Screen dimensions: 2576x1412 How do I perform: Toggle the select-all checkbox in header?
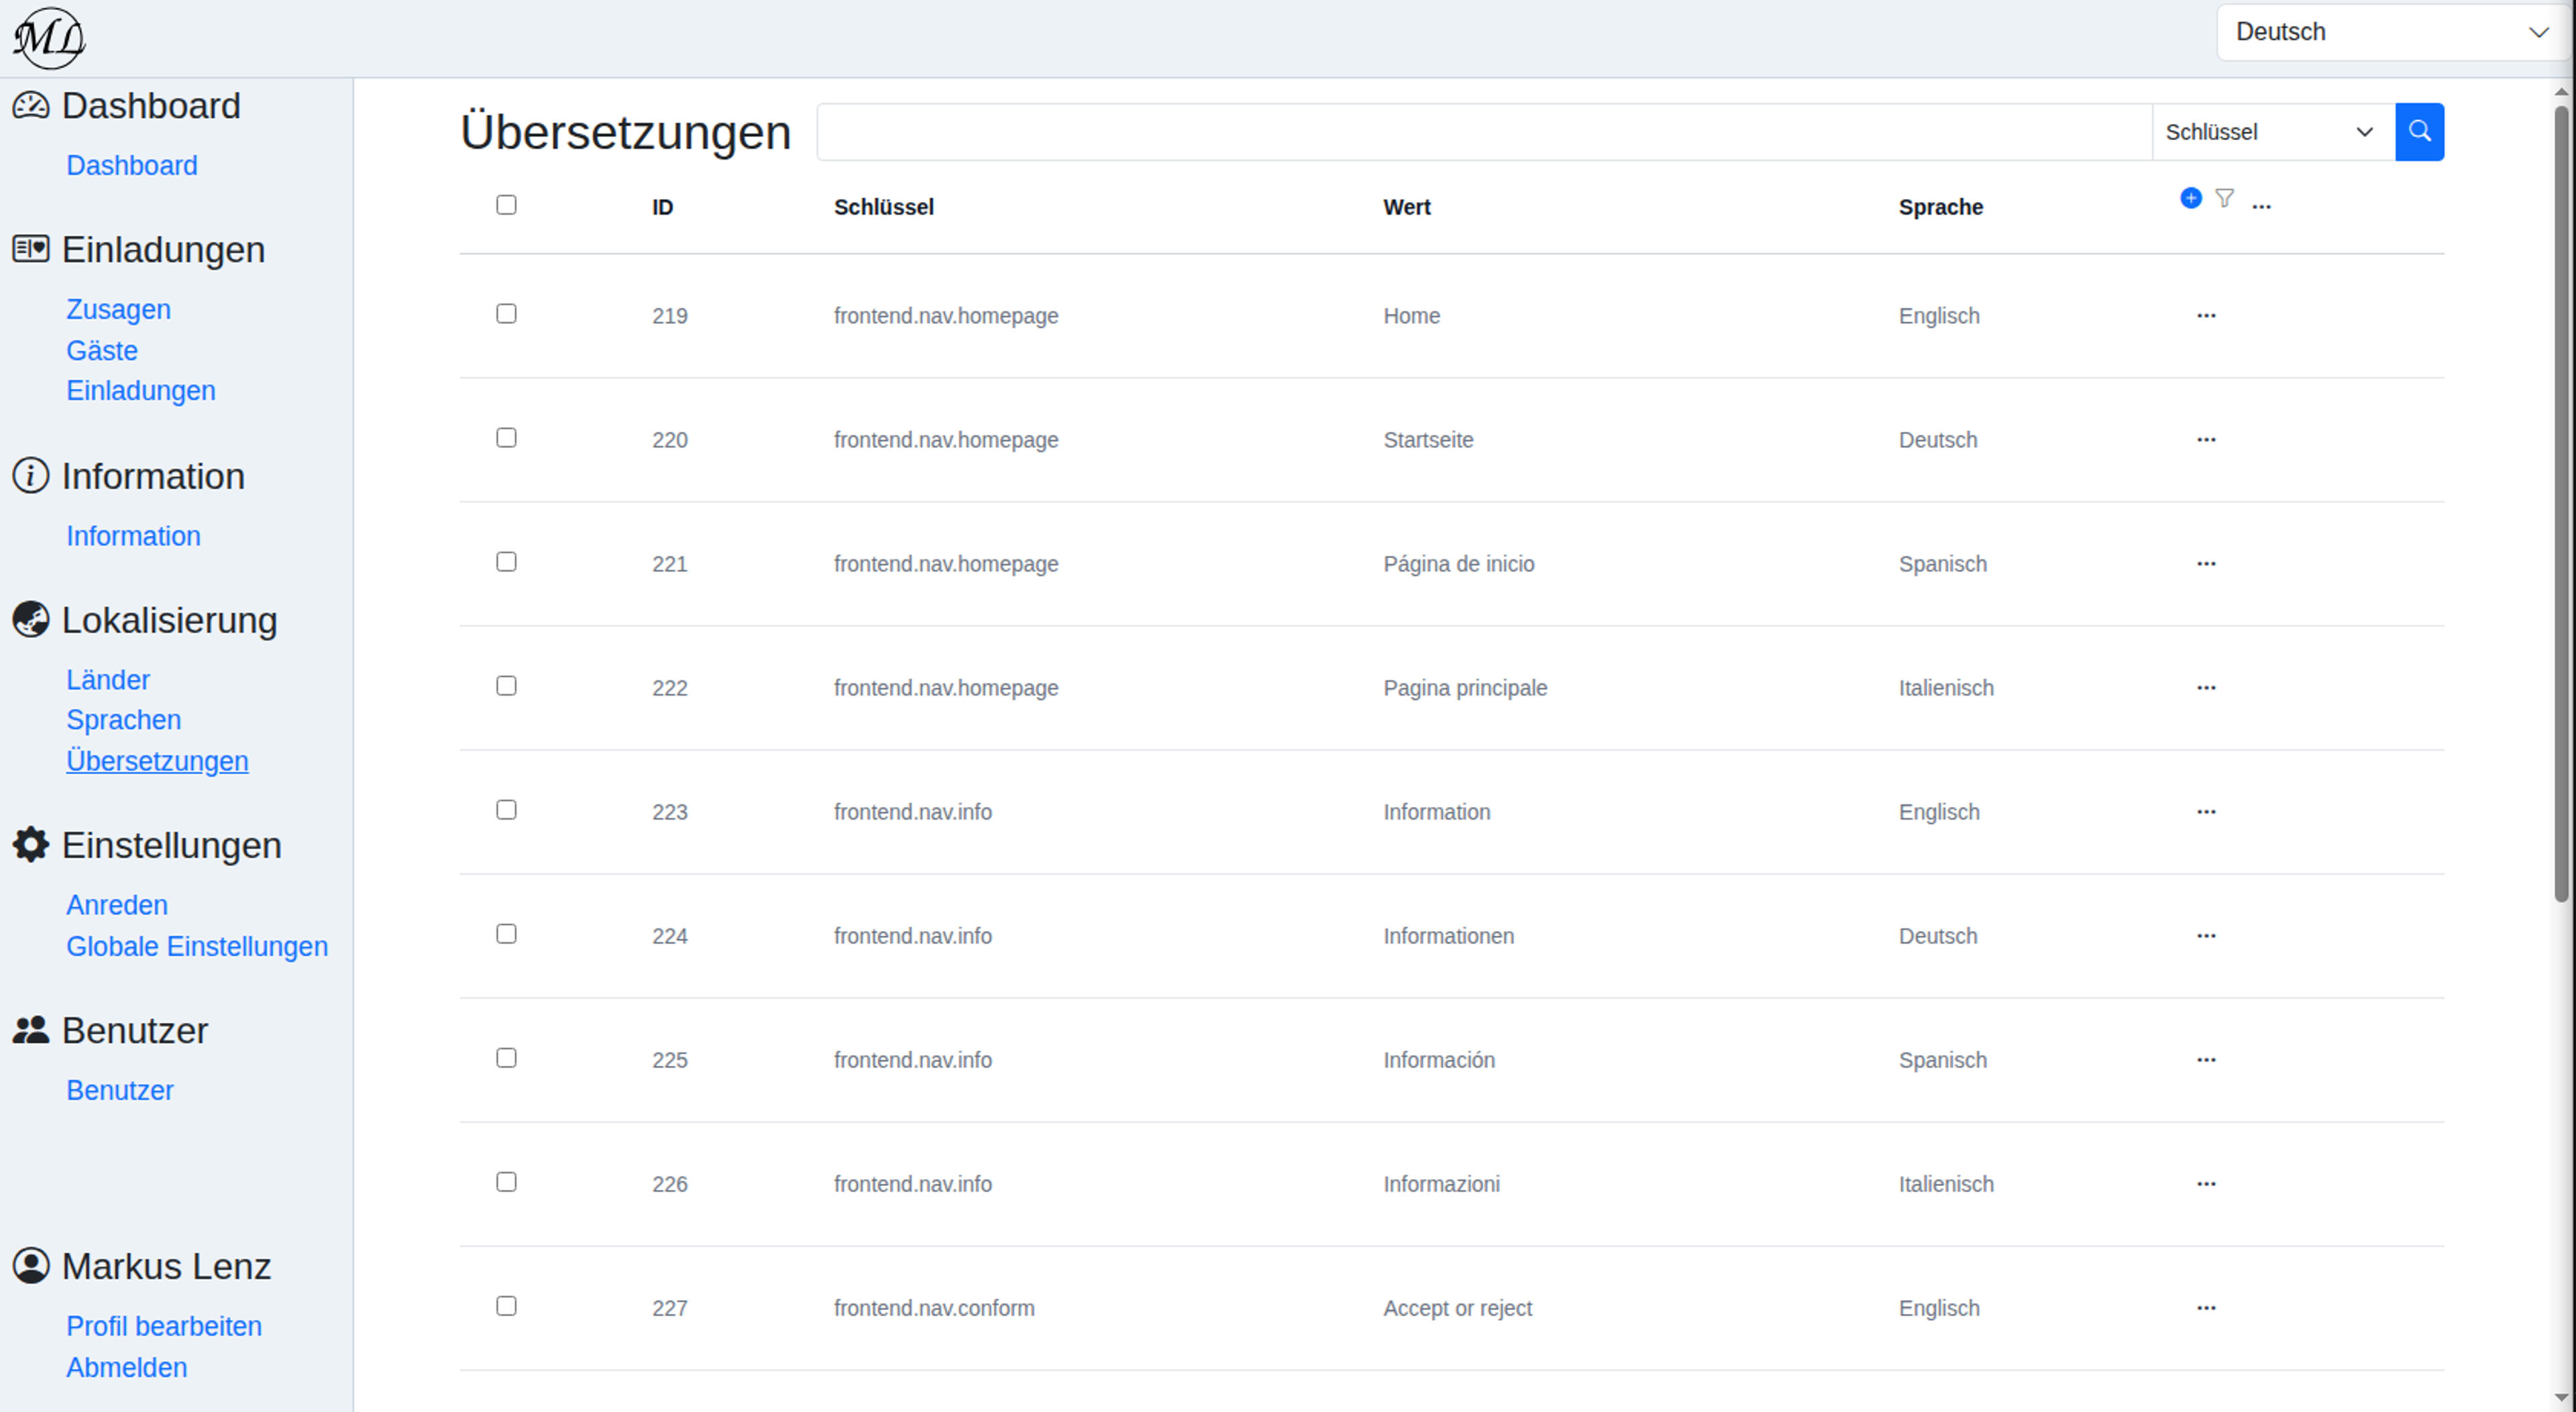506,205
